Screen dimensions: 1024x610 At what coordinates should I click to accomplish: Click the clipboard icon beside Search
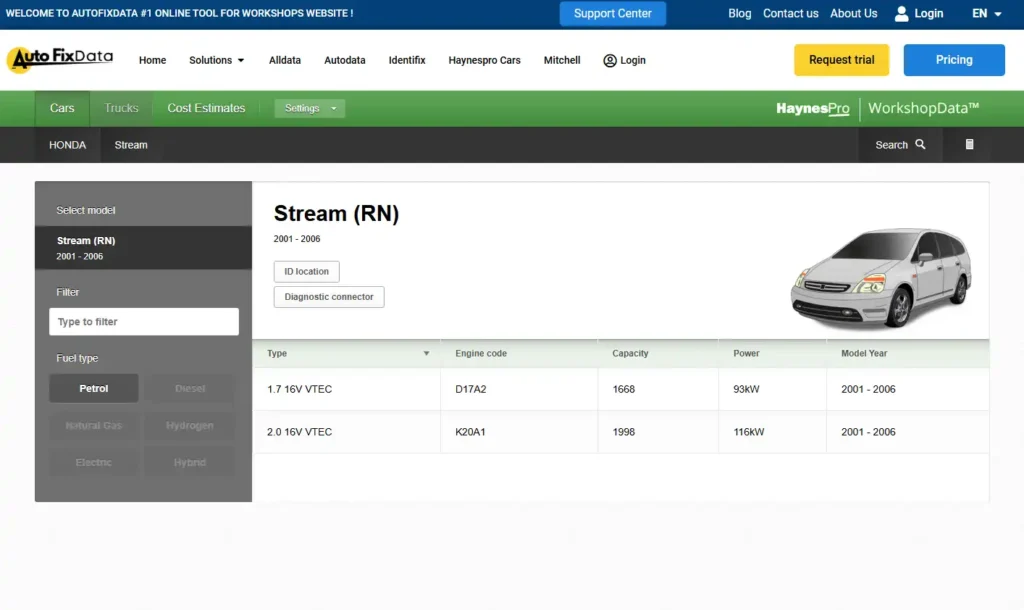[x=969, y=144]
